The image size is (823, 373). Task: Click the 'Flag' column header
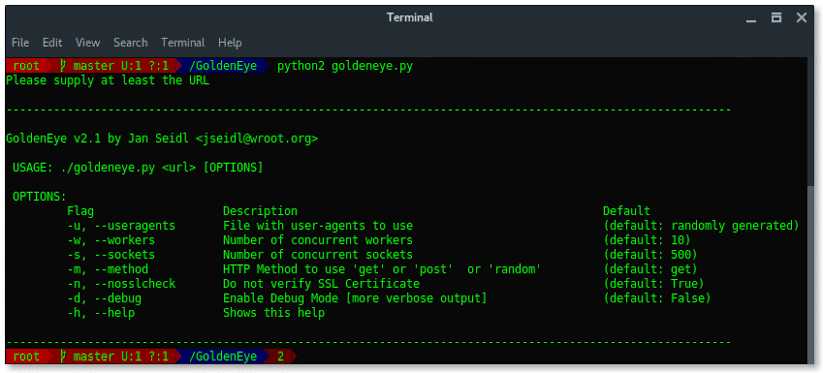pos(80,211)
